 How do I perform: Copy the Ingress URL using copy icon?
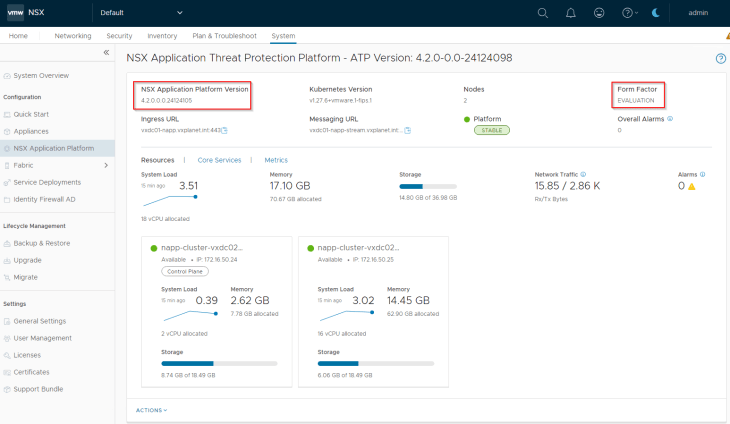click(225, 130)
